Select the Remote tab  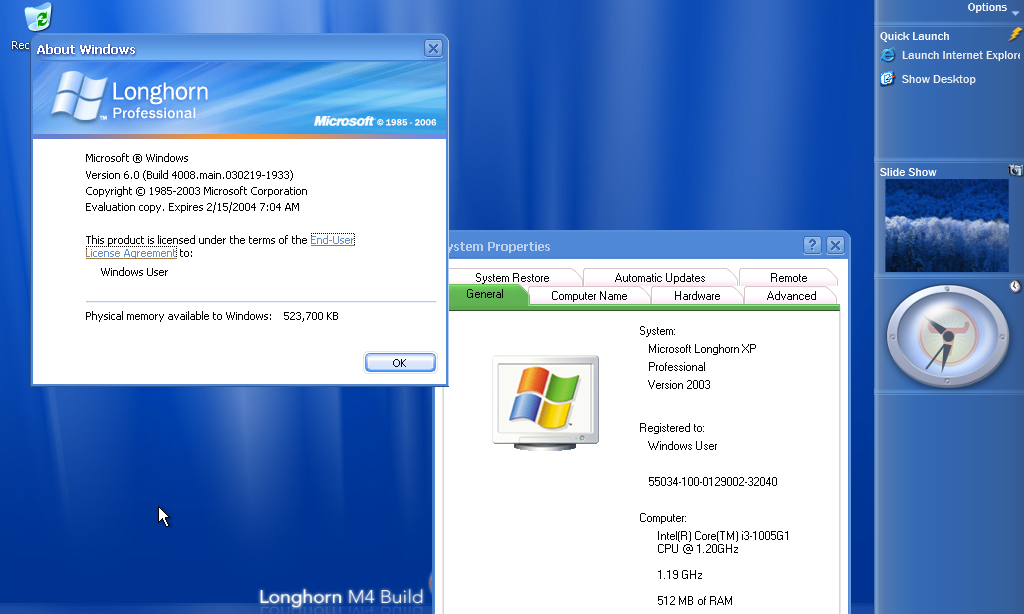tap(788, 278)
